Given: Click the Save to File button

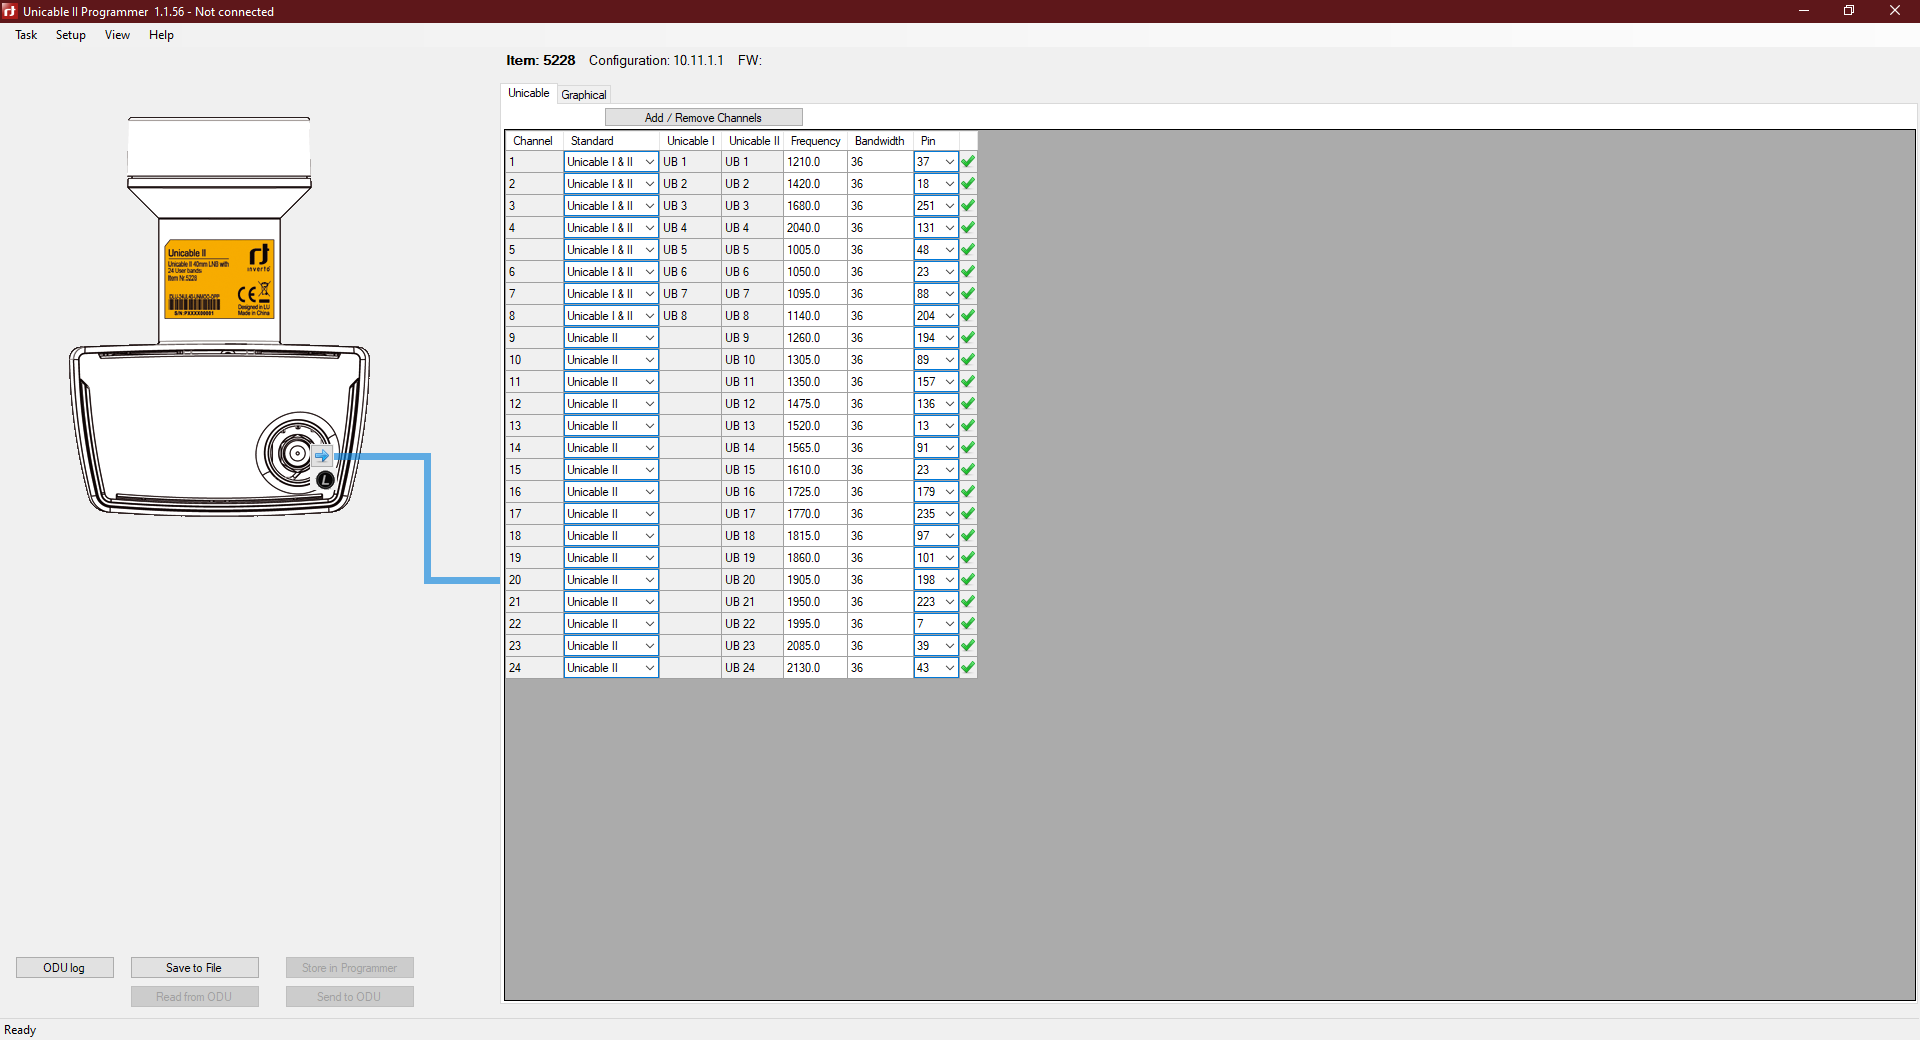Looking at the screenshot, I should [194, 968].
